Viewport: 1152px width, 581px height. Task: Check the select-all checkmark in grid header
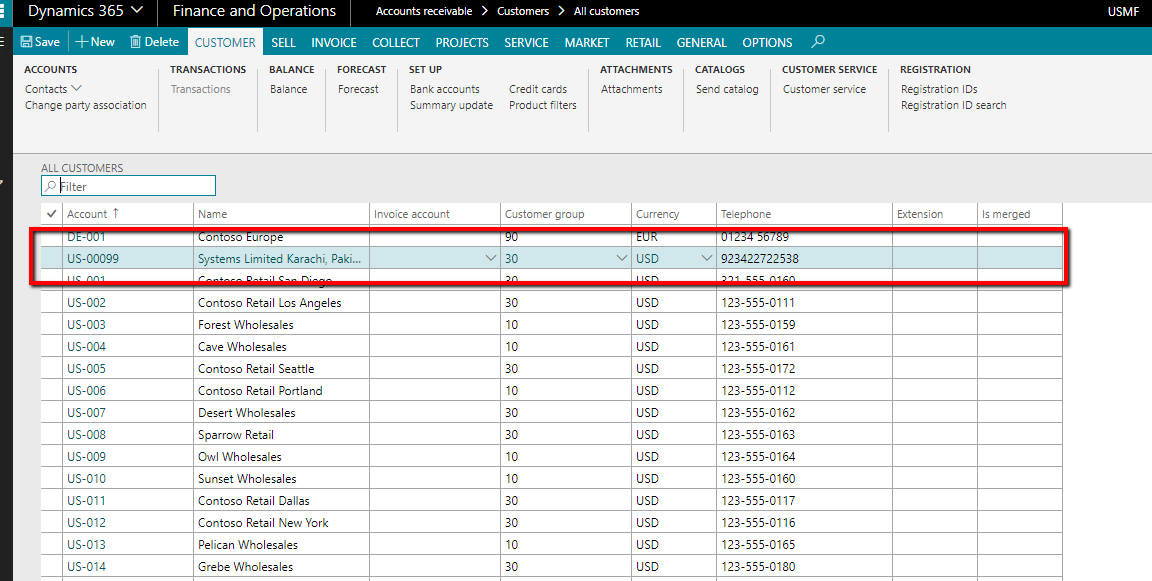(x=51, y=213)
